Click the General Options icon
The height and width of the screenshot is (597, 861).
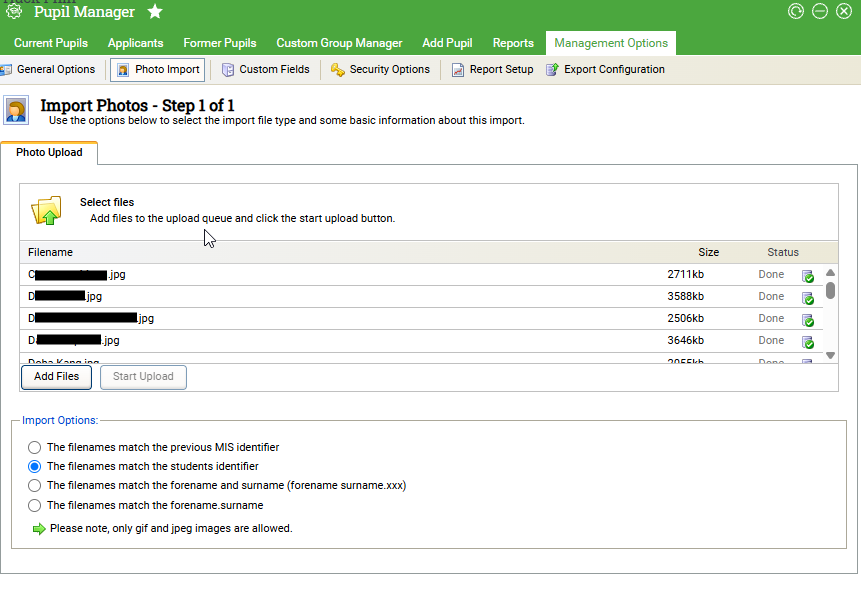click(x=6, y=70)
